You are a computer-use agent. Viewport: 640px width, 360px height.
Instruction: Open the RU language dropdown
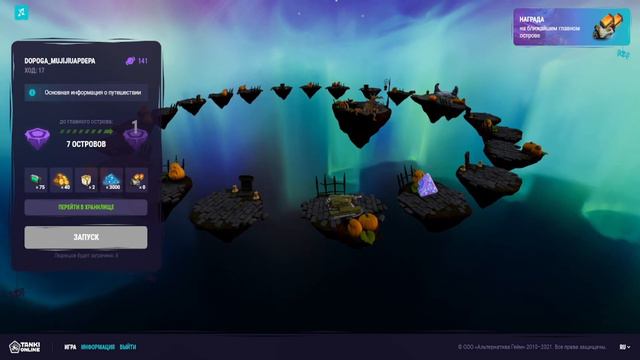pos(624,347)
